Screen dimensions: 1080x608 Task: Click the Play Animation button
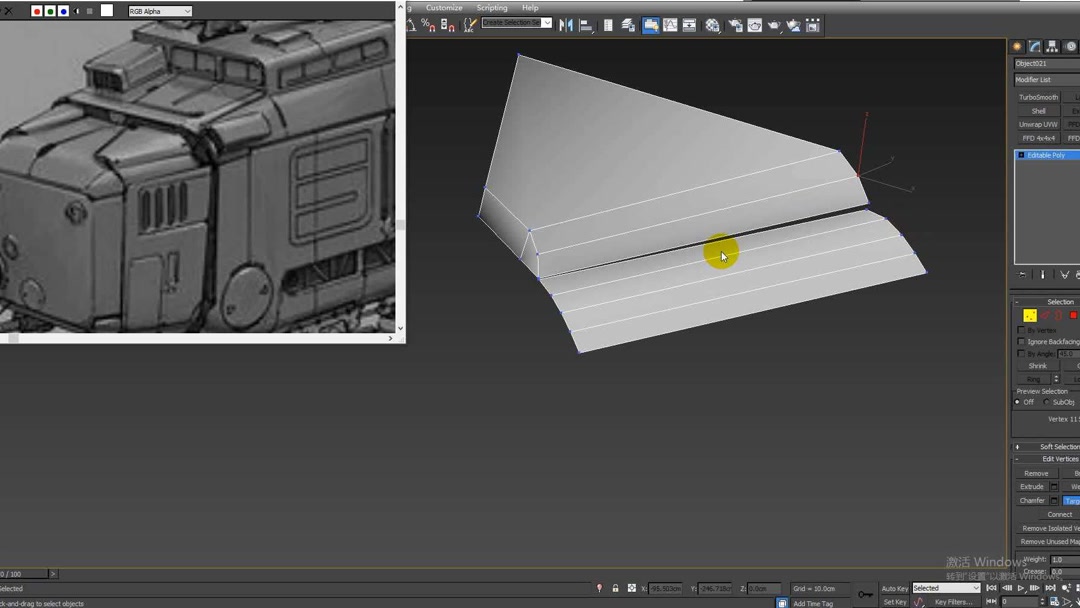click(1021, 588)
